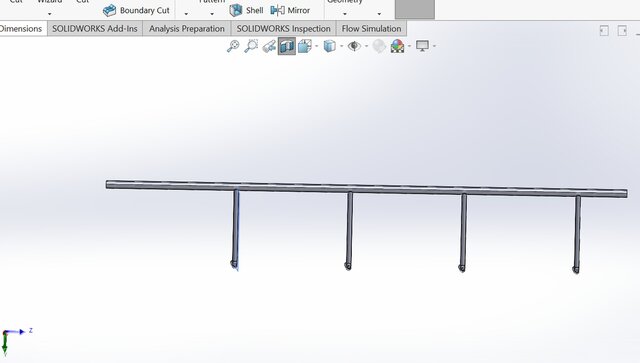Screen dimensions: 640x363
Task: Select the Mirror feature icon
Action: tap(278, 10)
